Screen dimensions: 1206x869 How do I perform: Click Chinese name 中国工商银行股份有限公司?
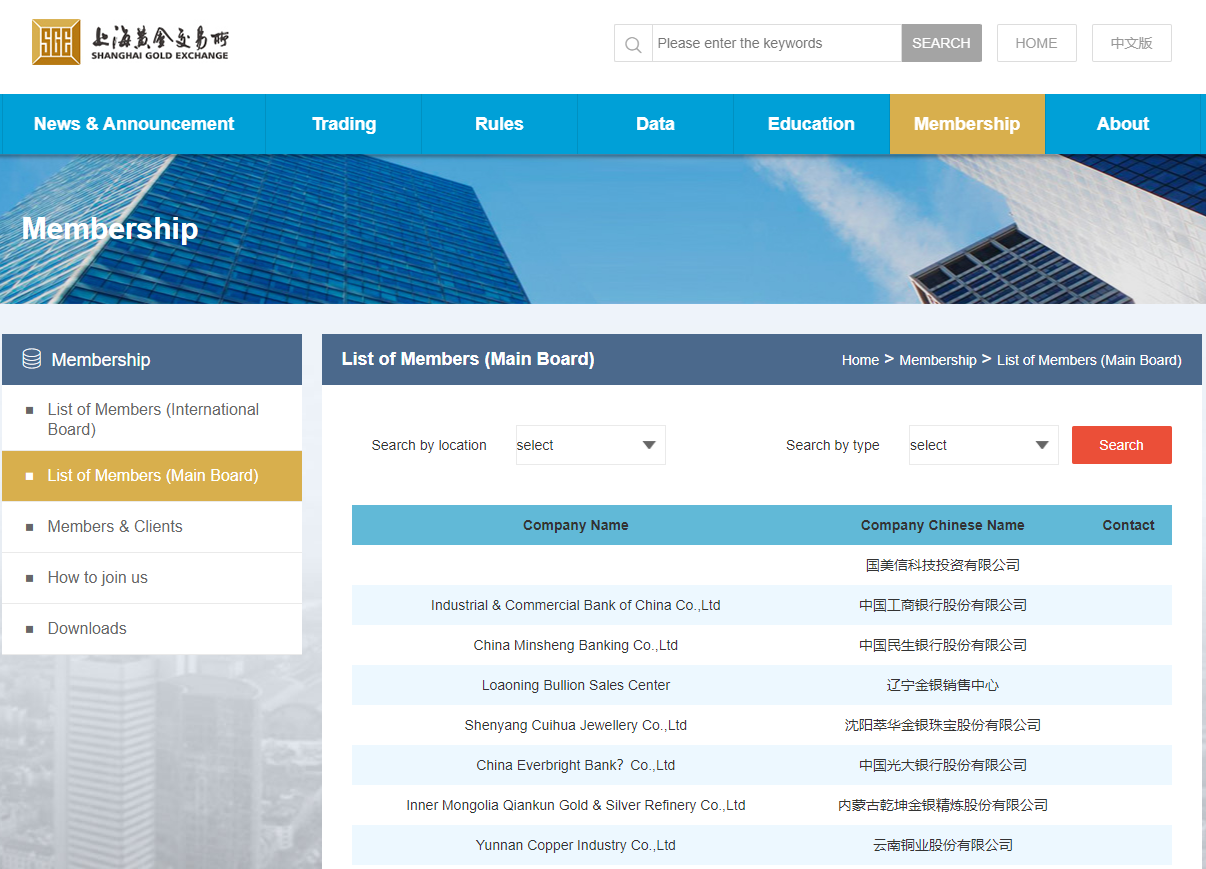point(943,605)
